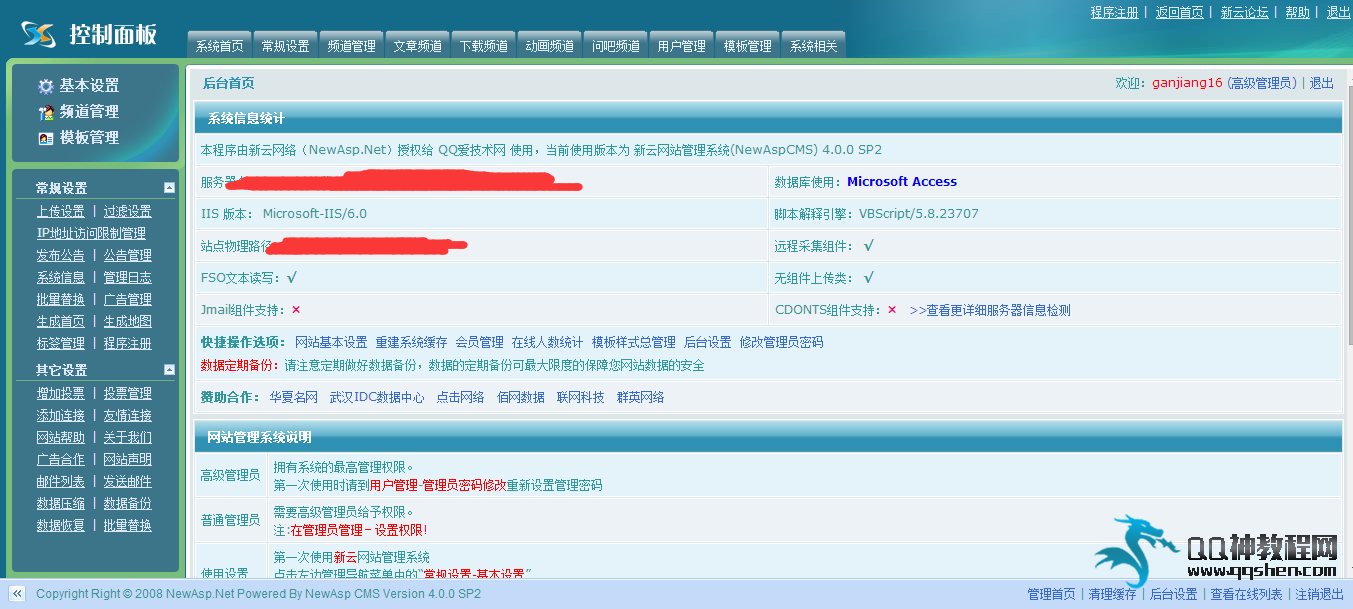
Task: Switch to the 系统首页 tab
Action: (x=220, y=45)
